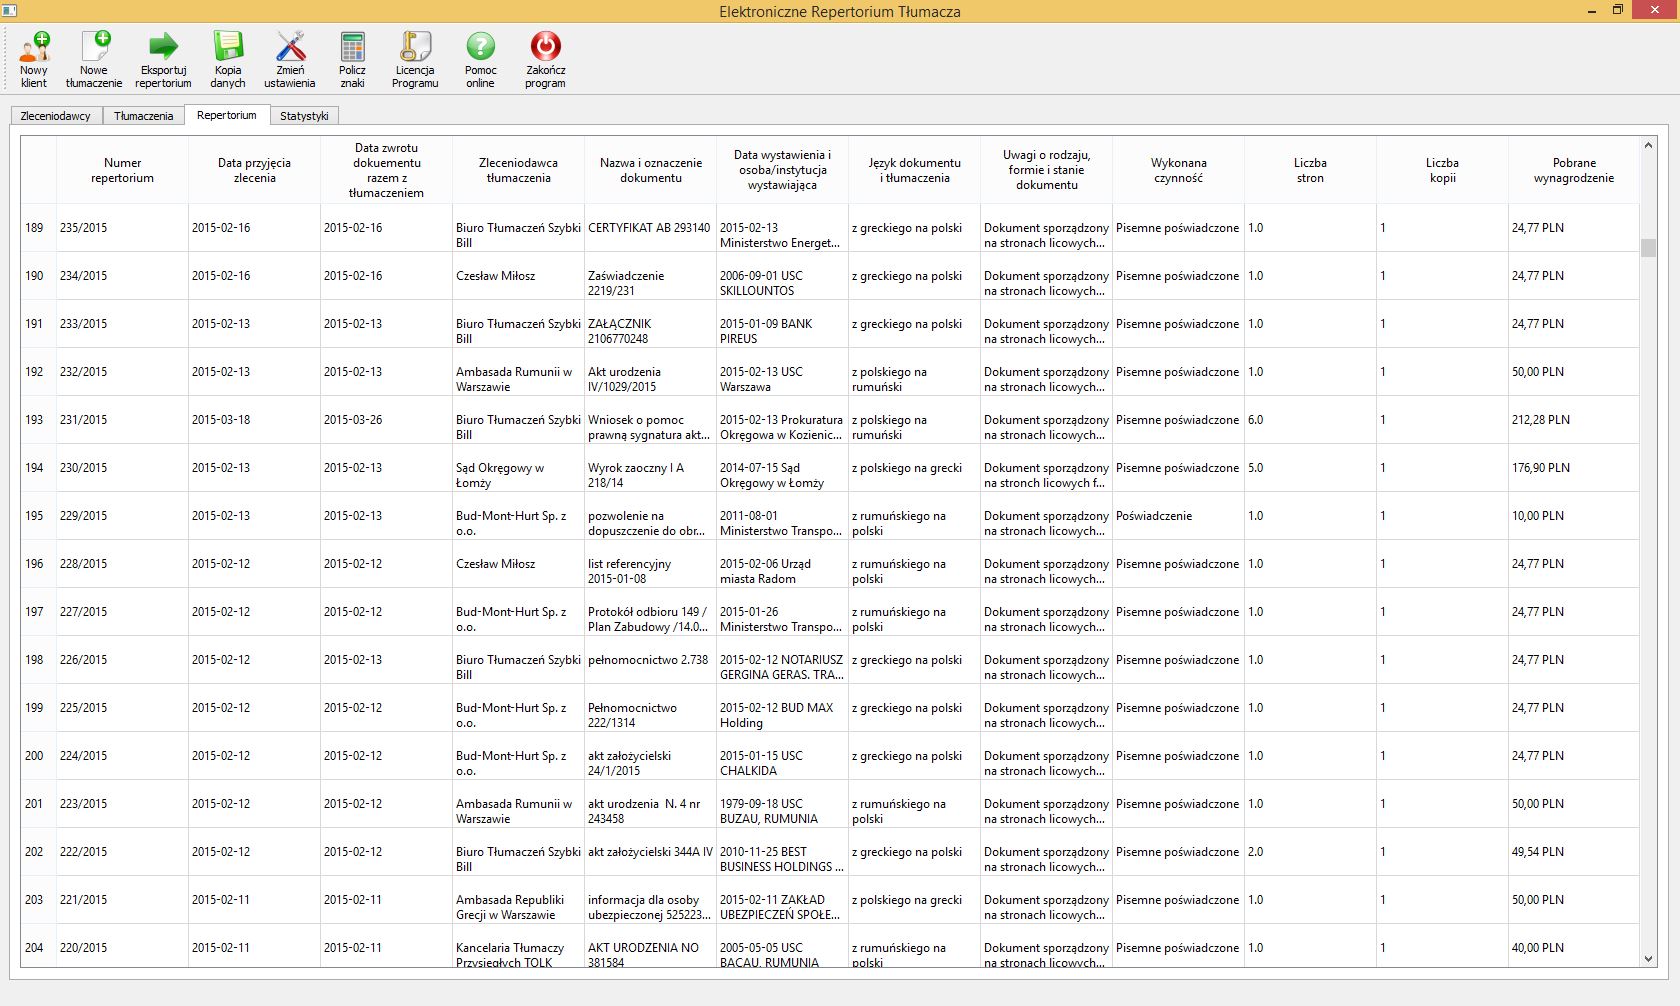This screenshot has width=1680, height=1006.
Task: Select z polskiego na grecki in row 194
Action: click(x=914, y=468)
